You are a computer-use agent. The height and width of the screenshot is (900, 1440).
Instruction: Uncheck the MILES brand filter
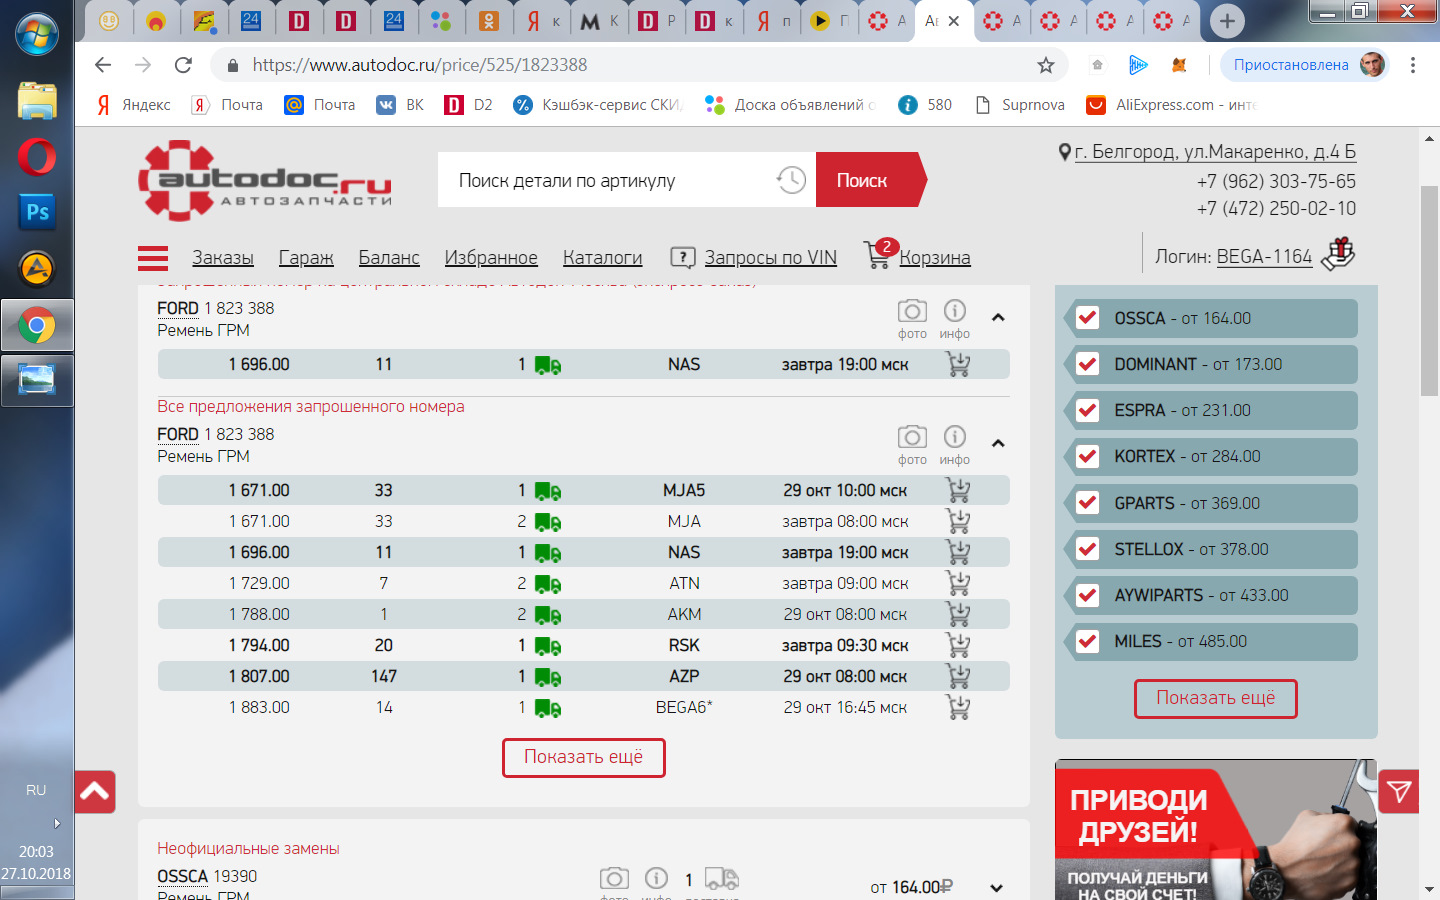click(1088, 641)
